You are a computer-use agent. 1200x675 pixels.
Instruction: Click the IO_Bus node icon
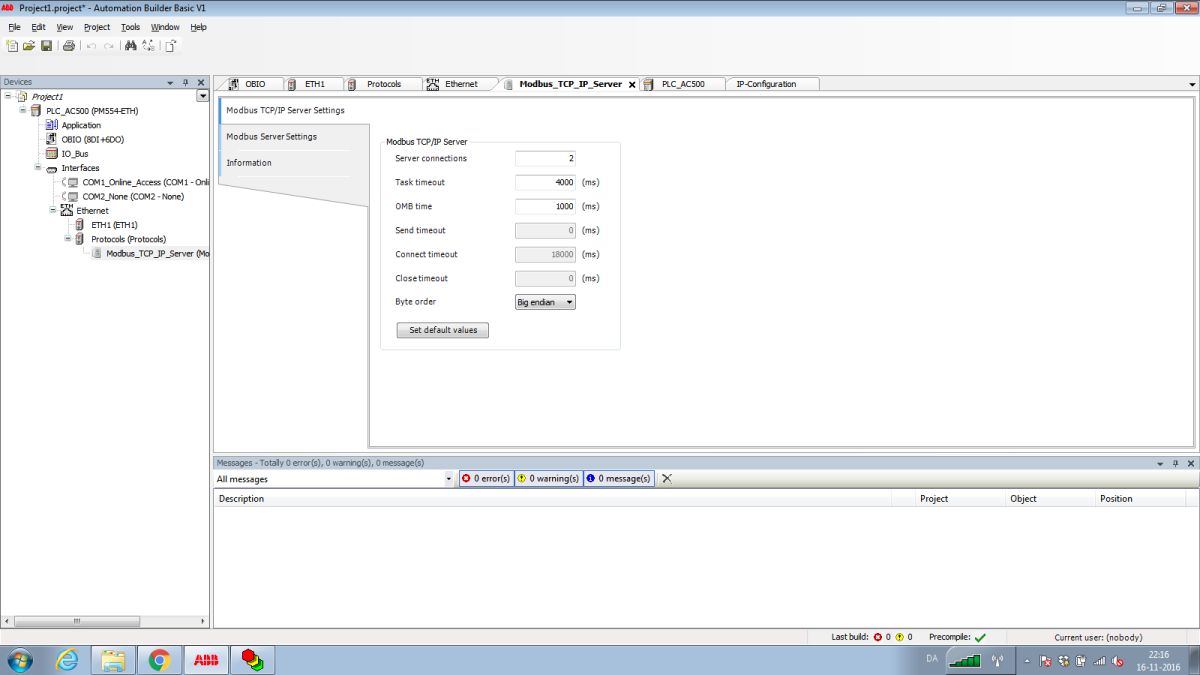tap(52, 154)
